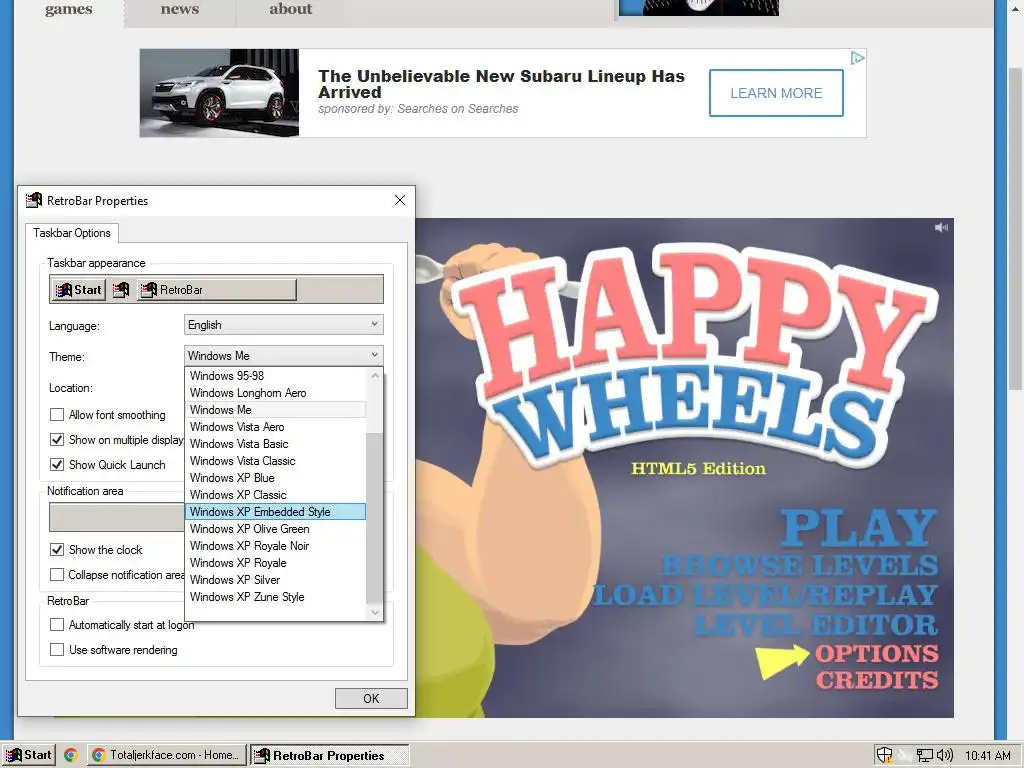
Task: Click the AdChoices icon on the ad
Action: pyautogui.click(x=857, y=58)
